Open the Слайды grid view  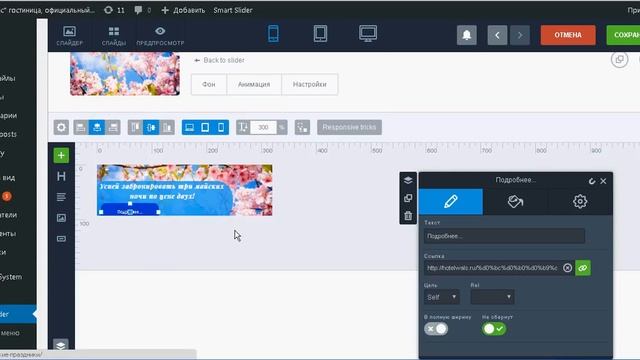tap(113, 35)
